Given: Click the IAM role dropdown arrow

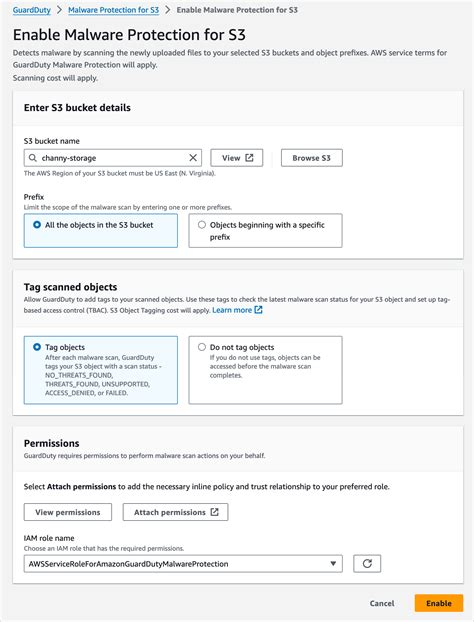Looking at the screenshot, I should click(x=333, y=564).
